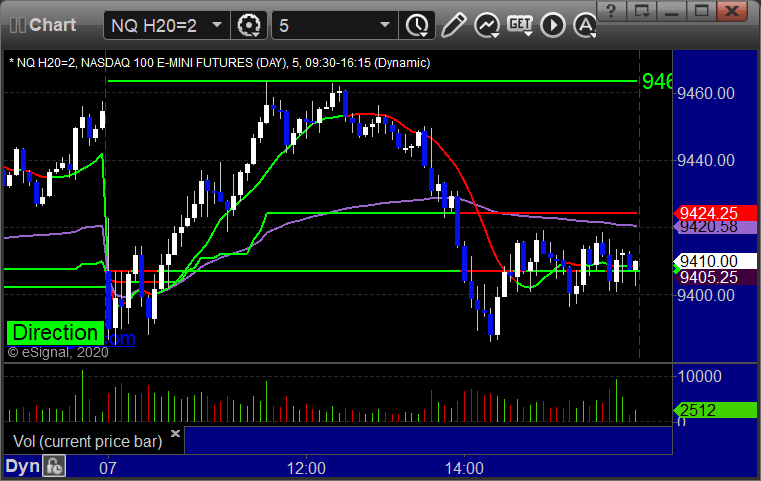Click the Vol (current price bar) label
The image size is (761, 481).
pos(87,441)
